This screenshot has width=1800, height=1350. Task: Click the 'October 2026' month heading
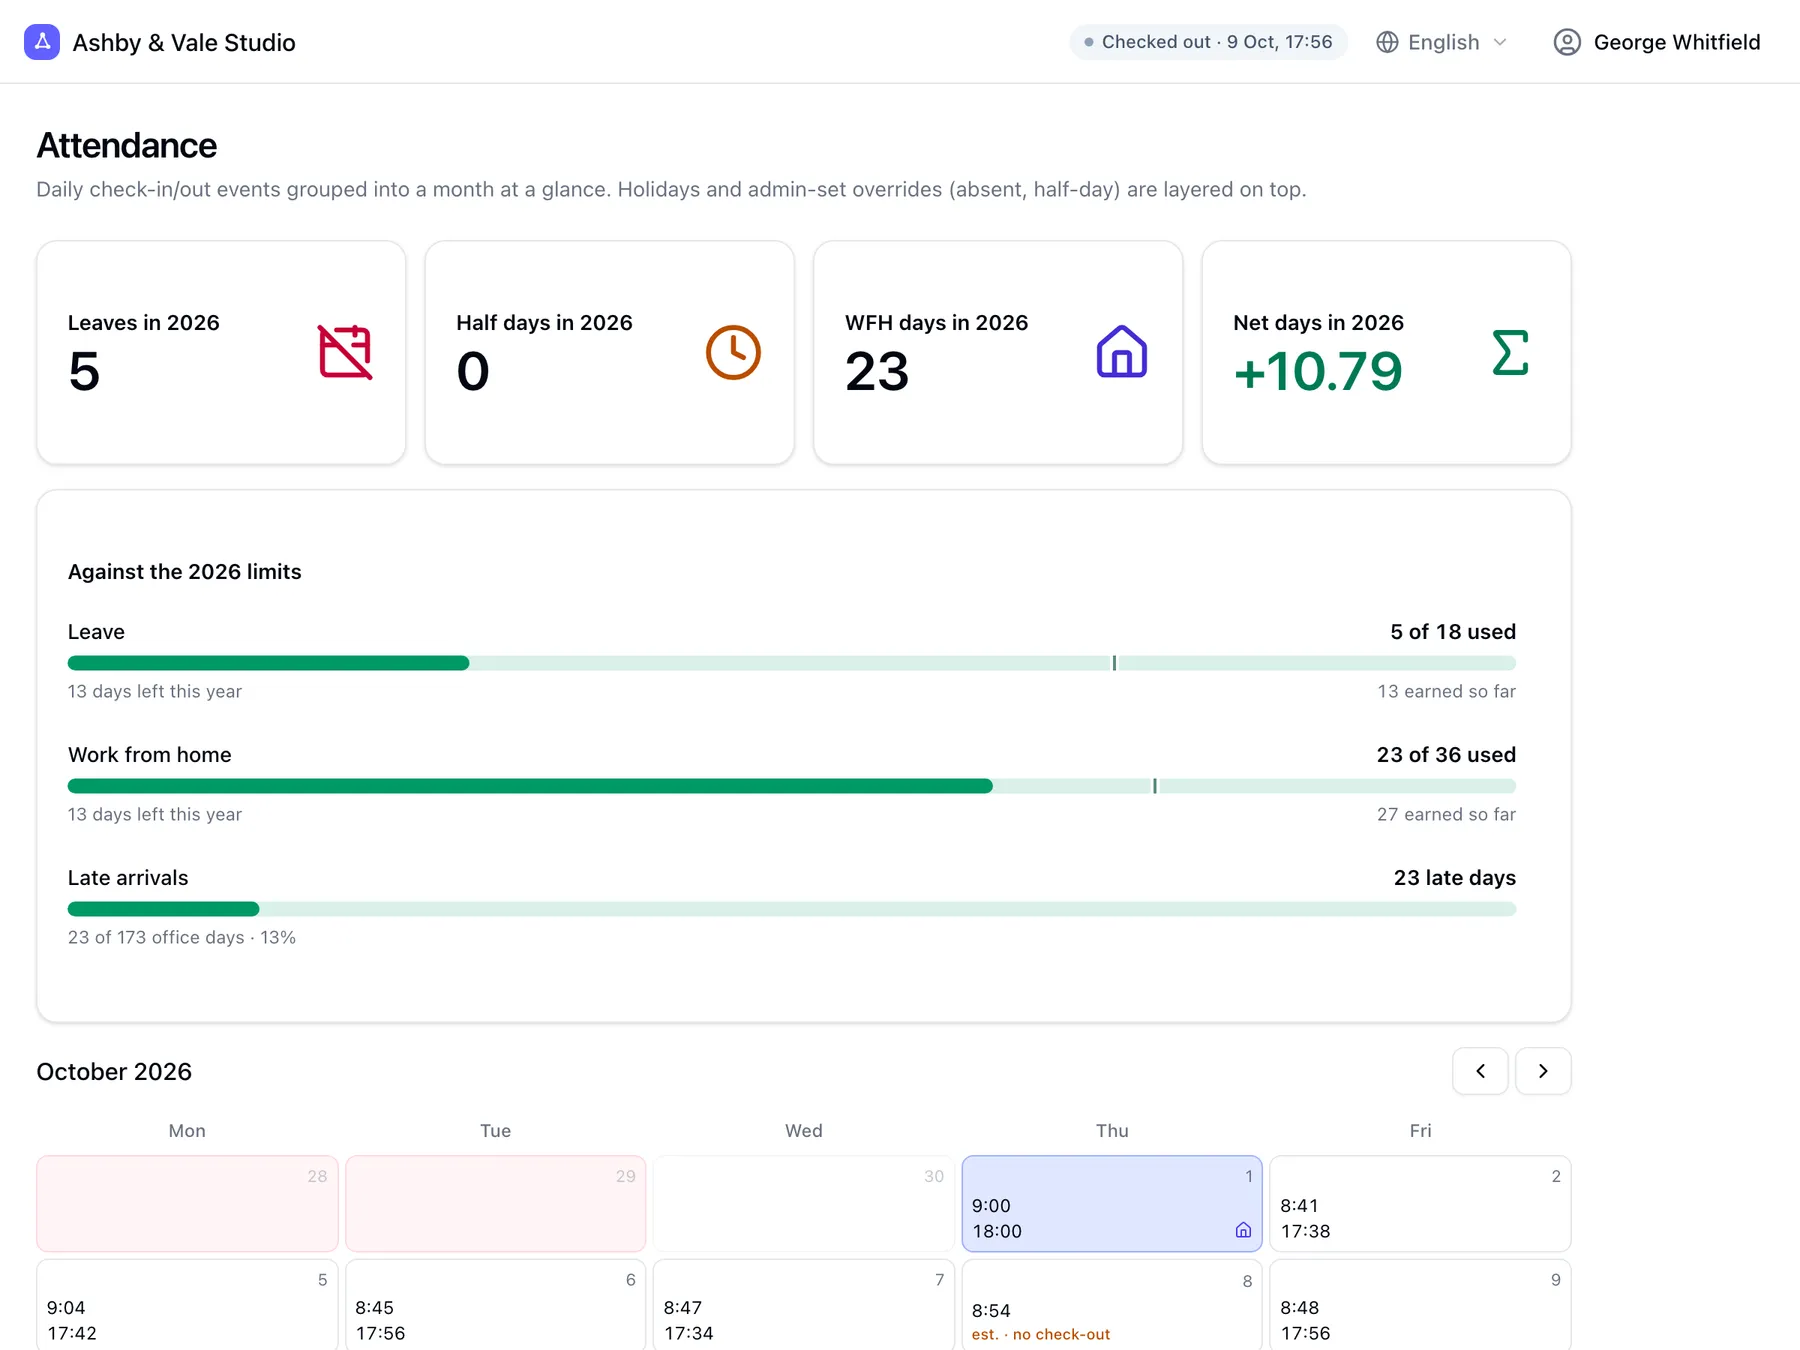pos(114,1071)
